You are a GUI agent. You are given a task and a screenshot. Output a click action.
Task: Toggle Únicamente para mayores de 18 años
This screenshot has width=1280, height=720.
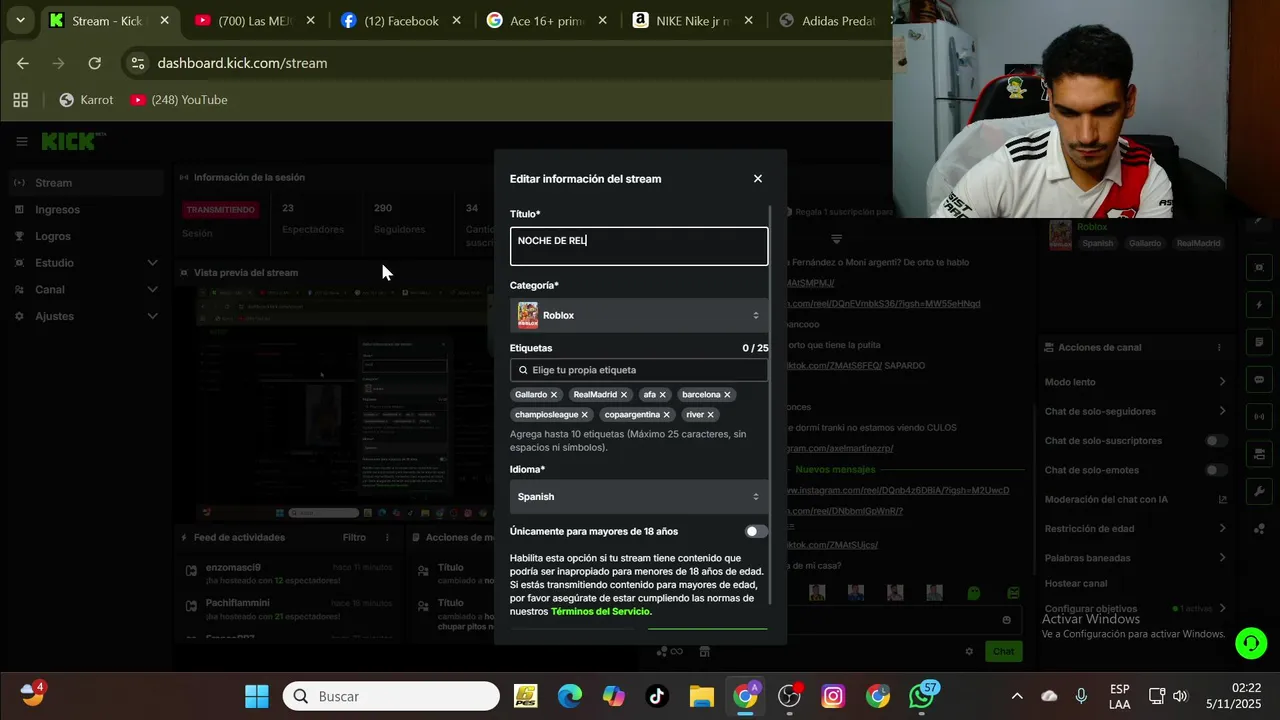click(756, 532)
